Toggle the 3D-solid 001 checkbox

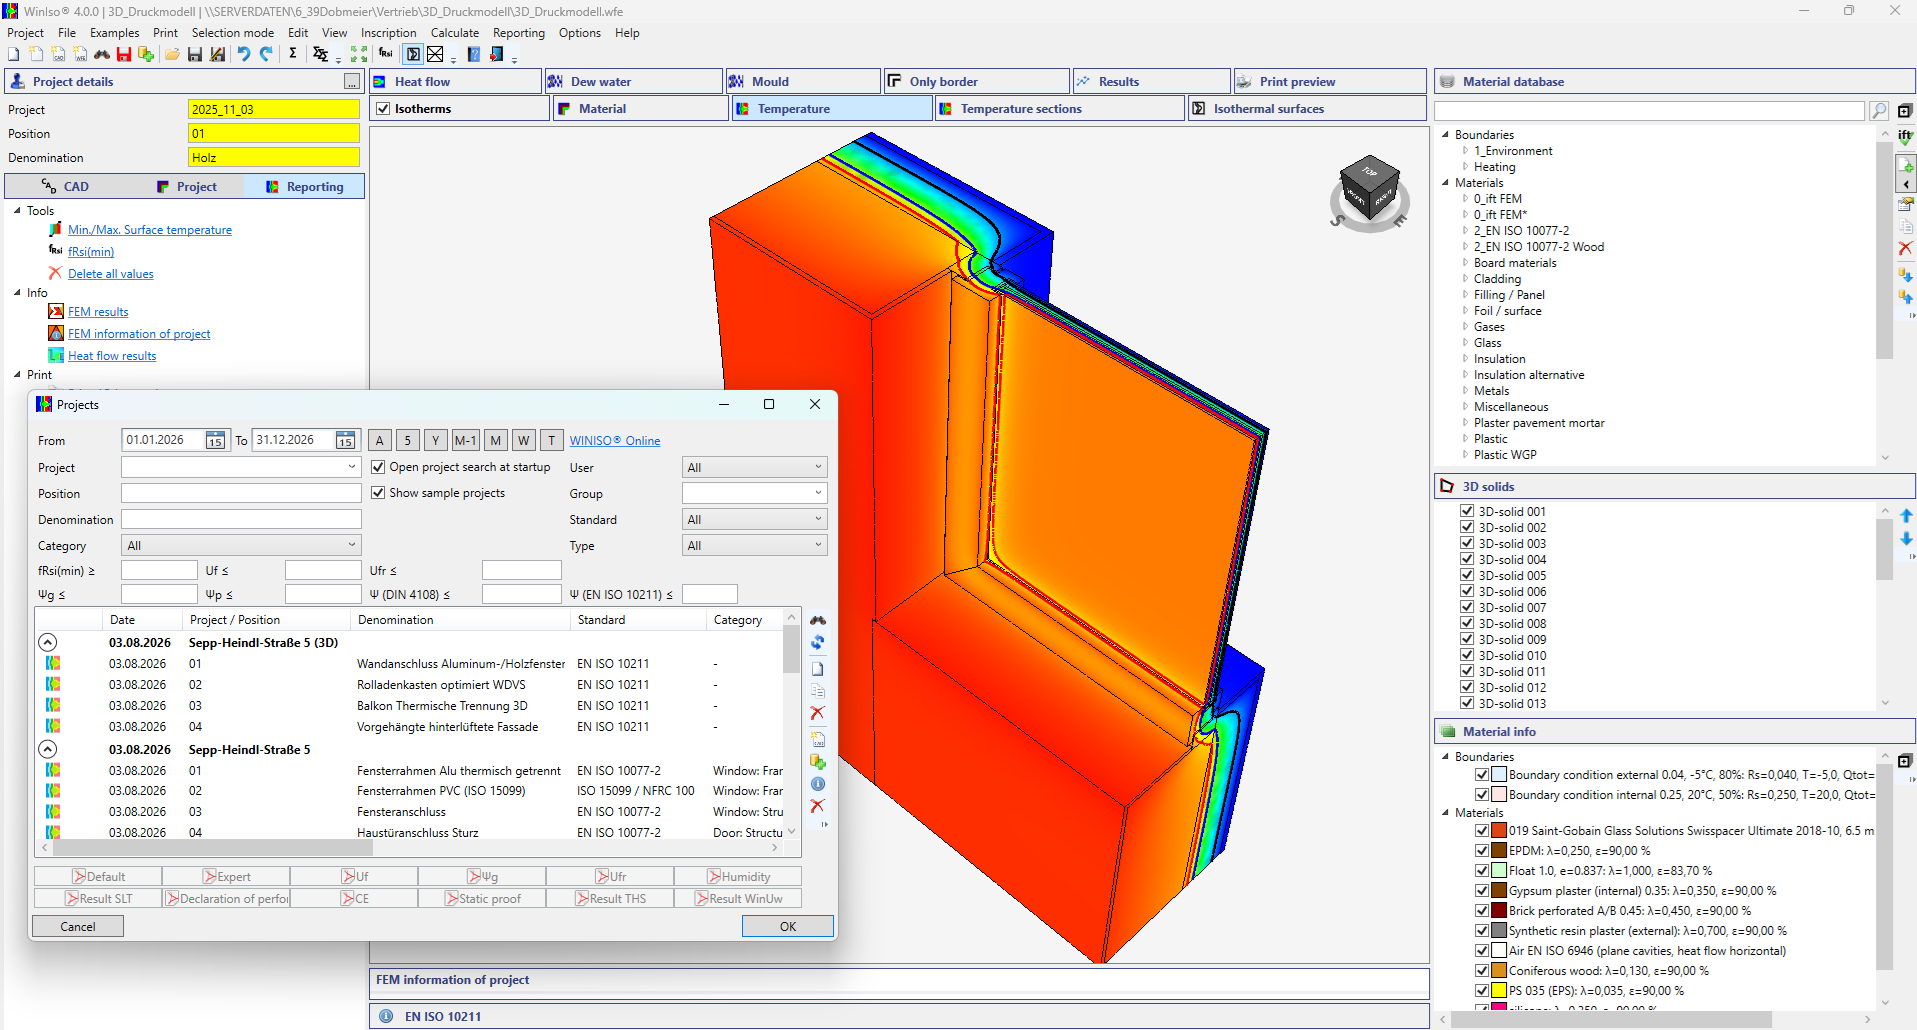[x=1467, y=511]
